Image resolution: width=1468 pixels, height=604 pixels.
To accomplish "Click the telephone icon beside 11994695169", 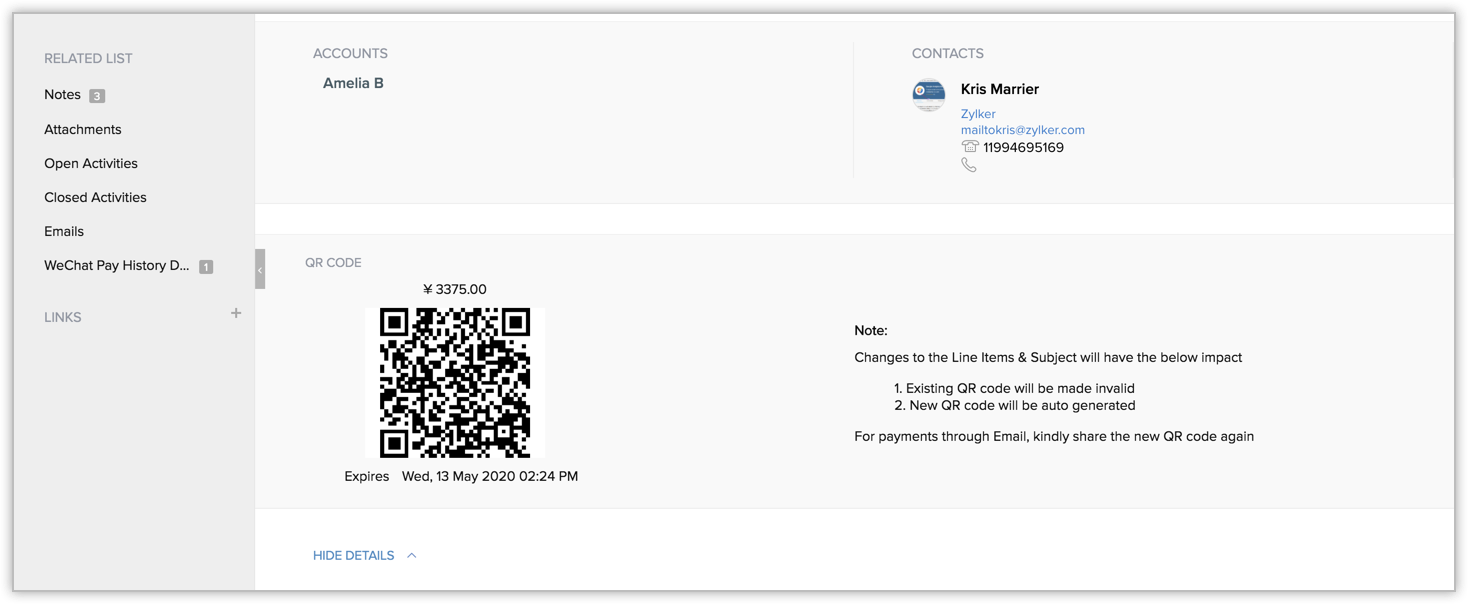I will (969, 147).
